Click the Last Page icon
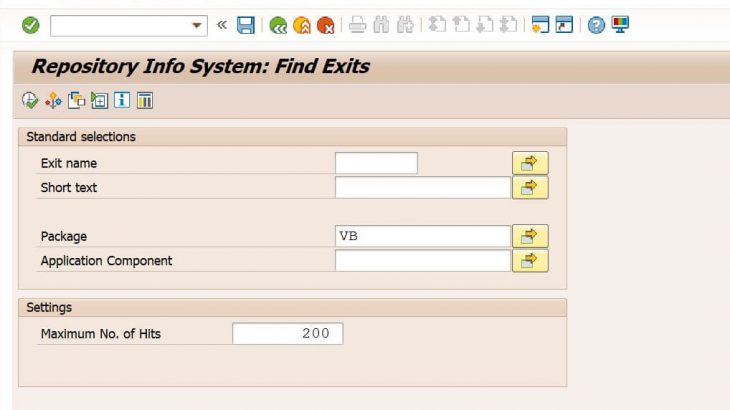The height and width of the screenshot is (410, 730). point(508,24)
